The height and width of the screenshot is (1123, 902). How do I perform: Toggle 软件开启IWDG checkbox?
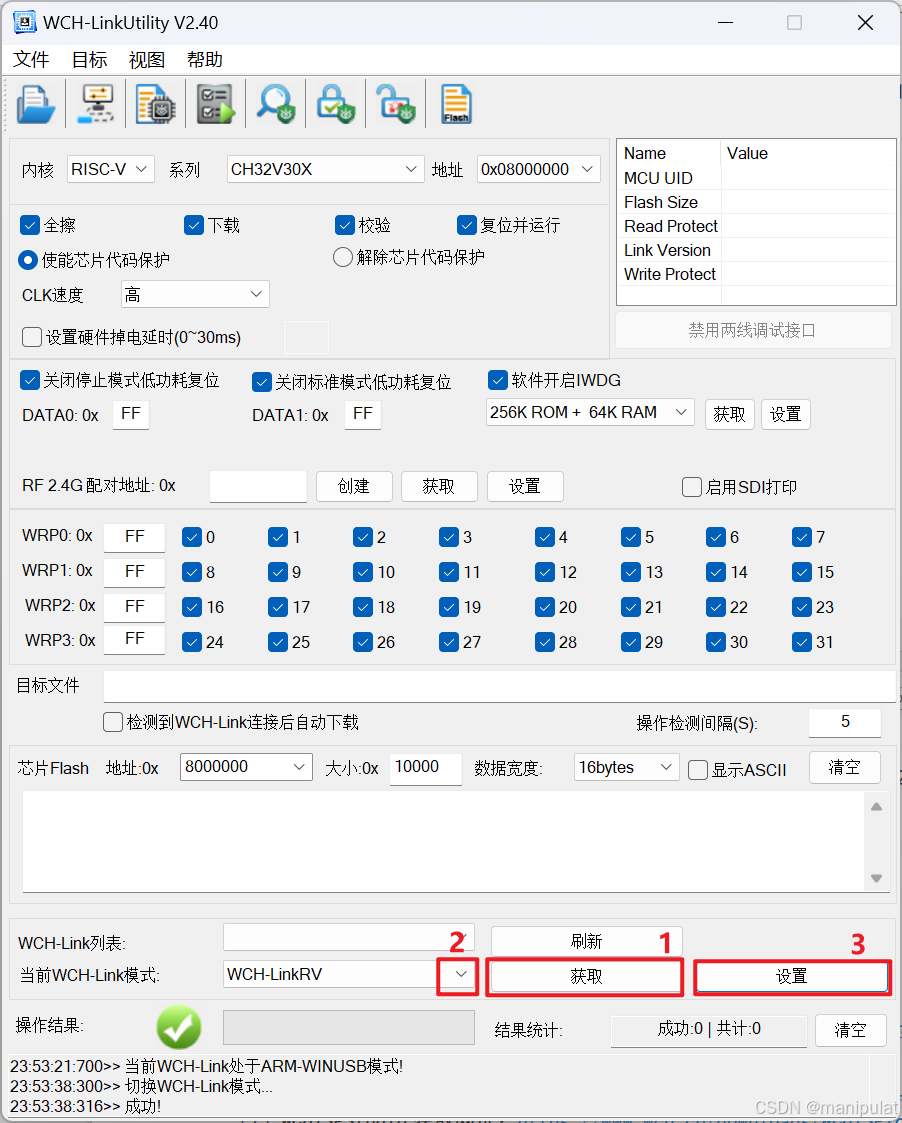pyautogui.click(x=497, y=380)
